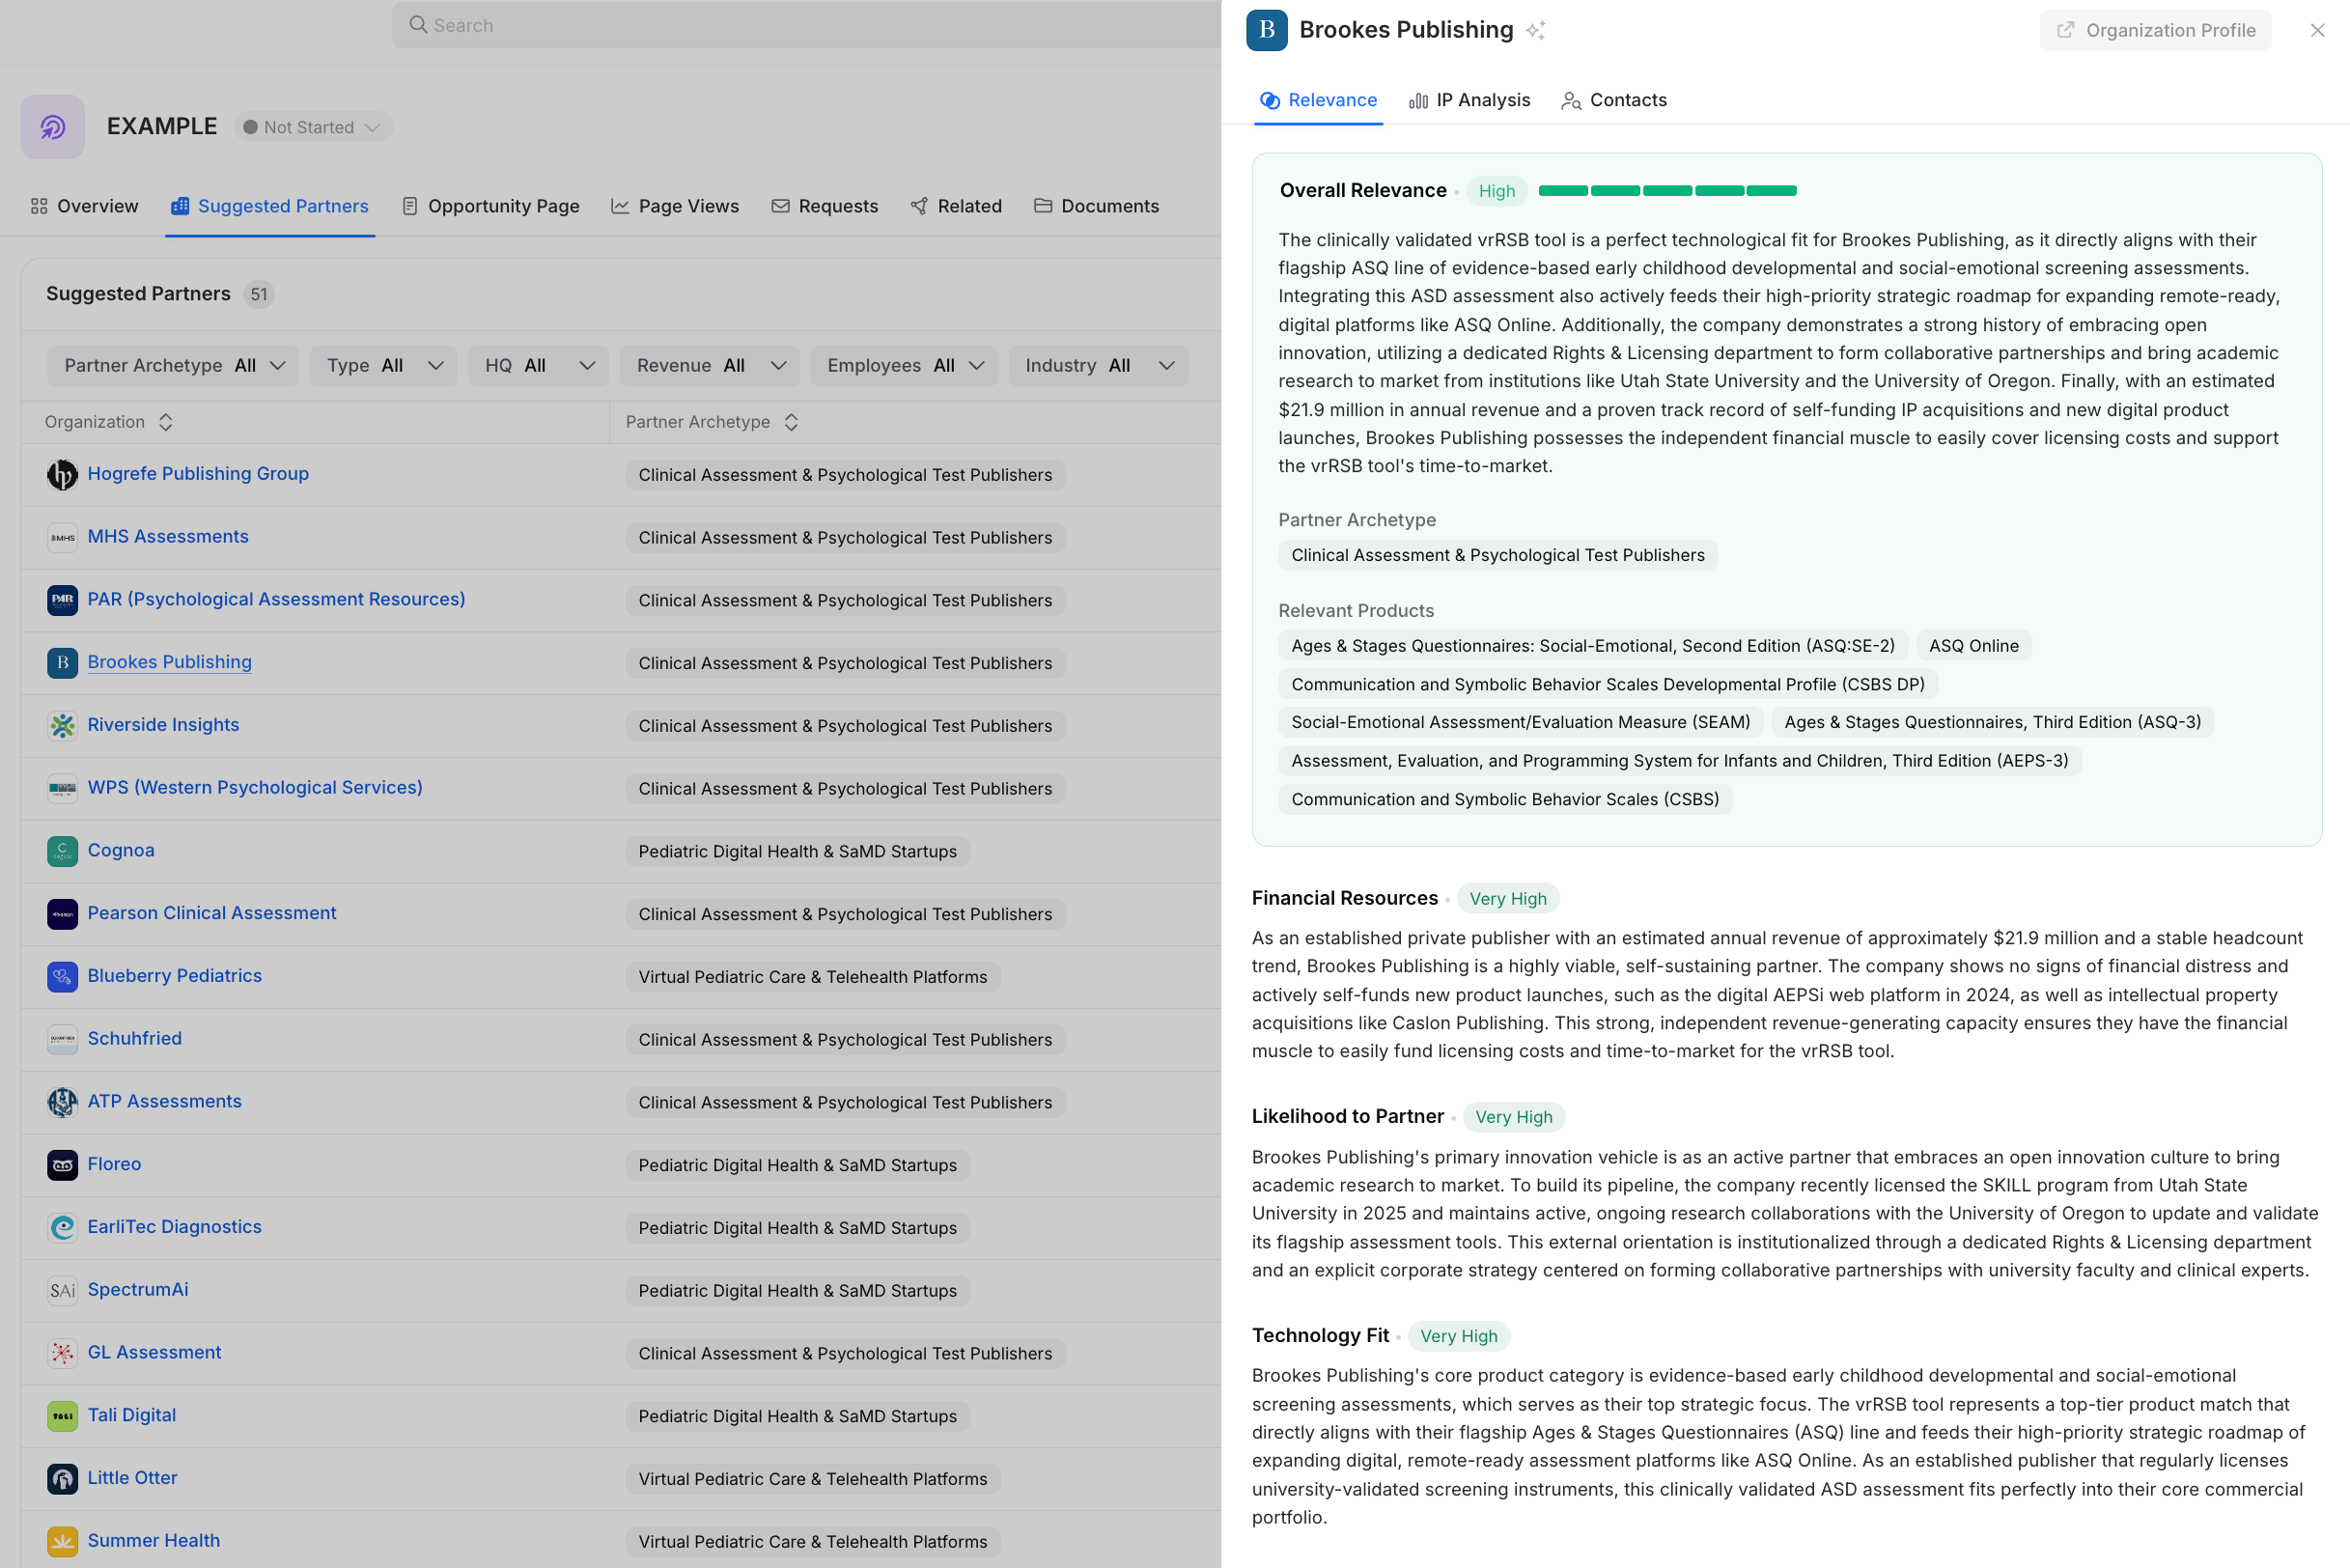The image size is (2350, 1568).
Task: Click the Tali Digital logo icon
Action: [63, 1415]
